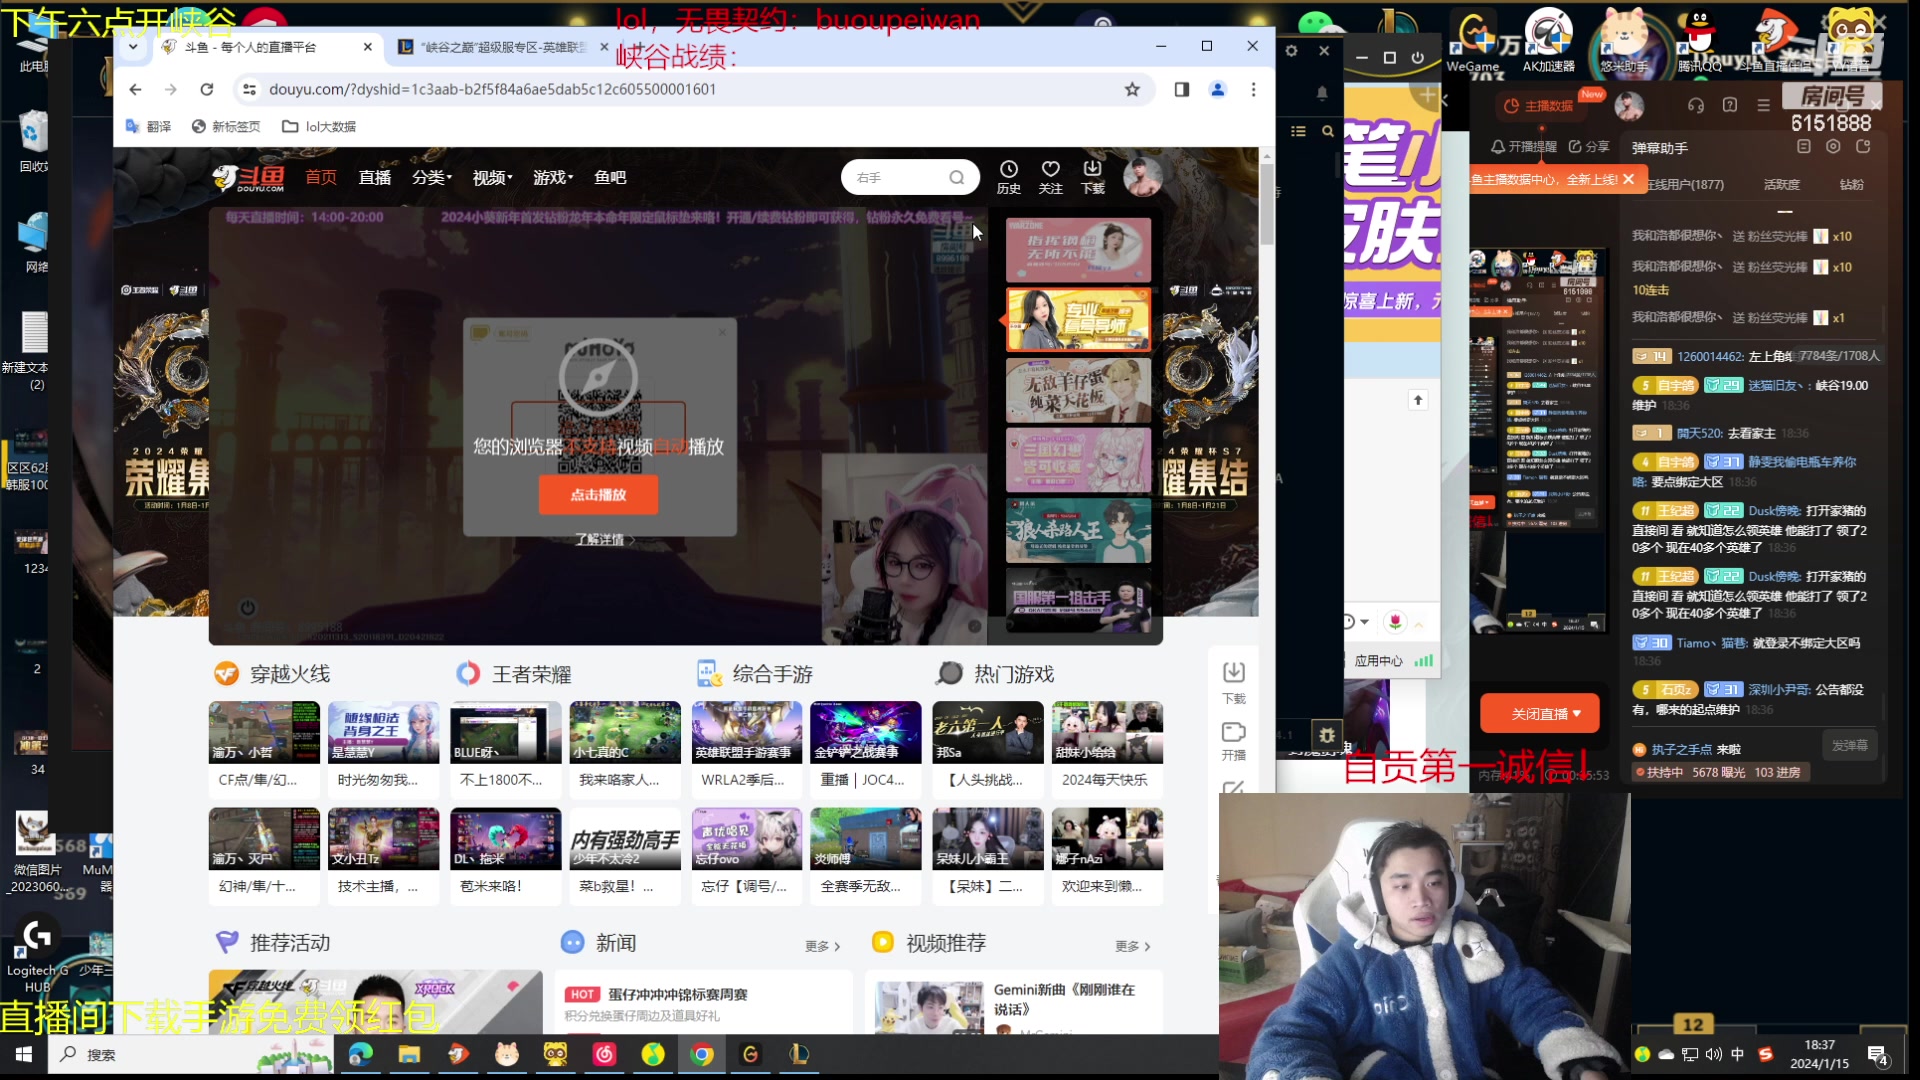Click the 关注 heart icon
Viewport: 1920px width, 1080px height.
pyautogui.click(x=1050, y=170)
